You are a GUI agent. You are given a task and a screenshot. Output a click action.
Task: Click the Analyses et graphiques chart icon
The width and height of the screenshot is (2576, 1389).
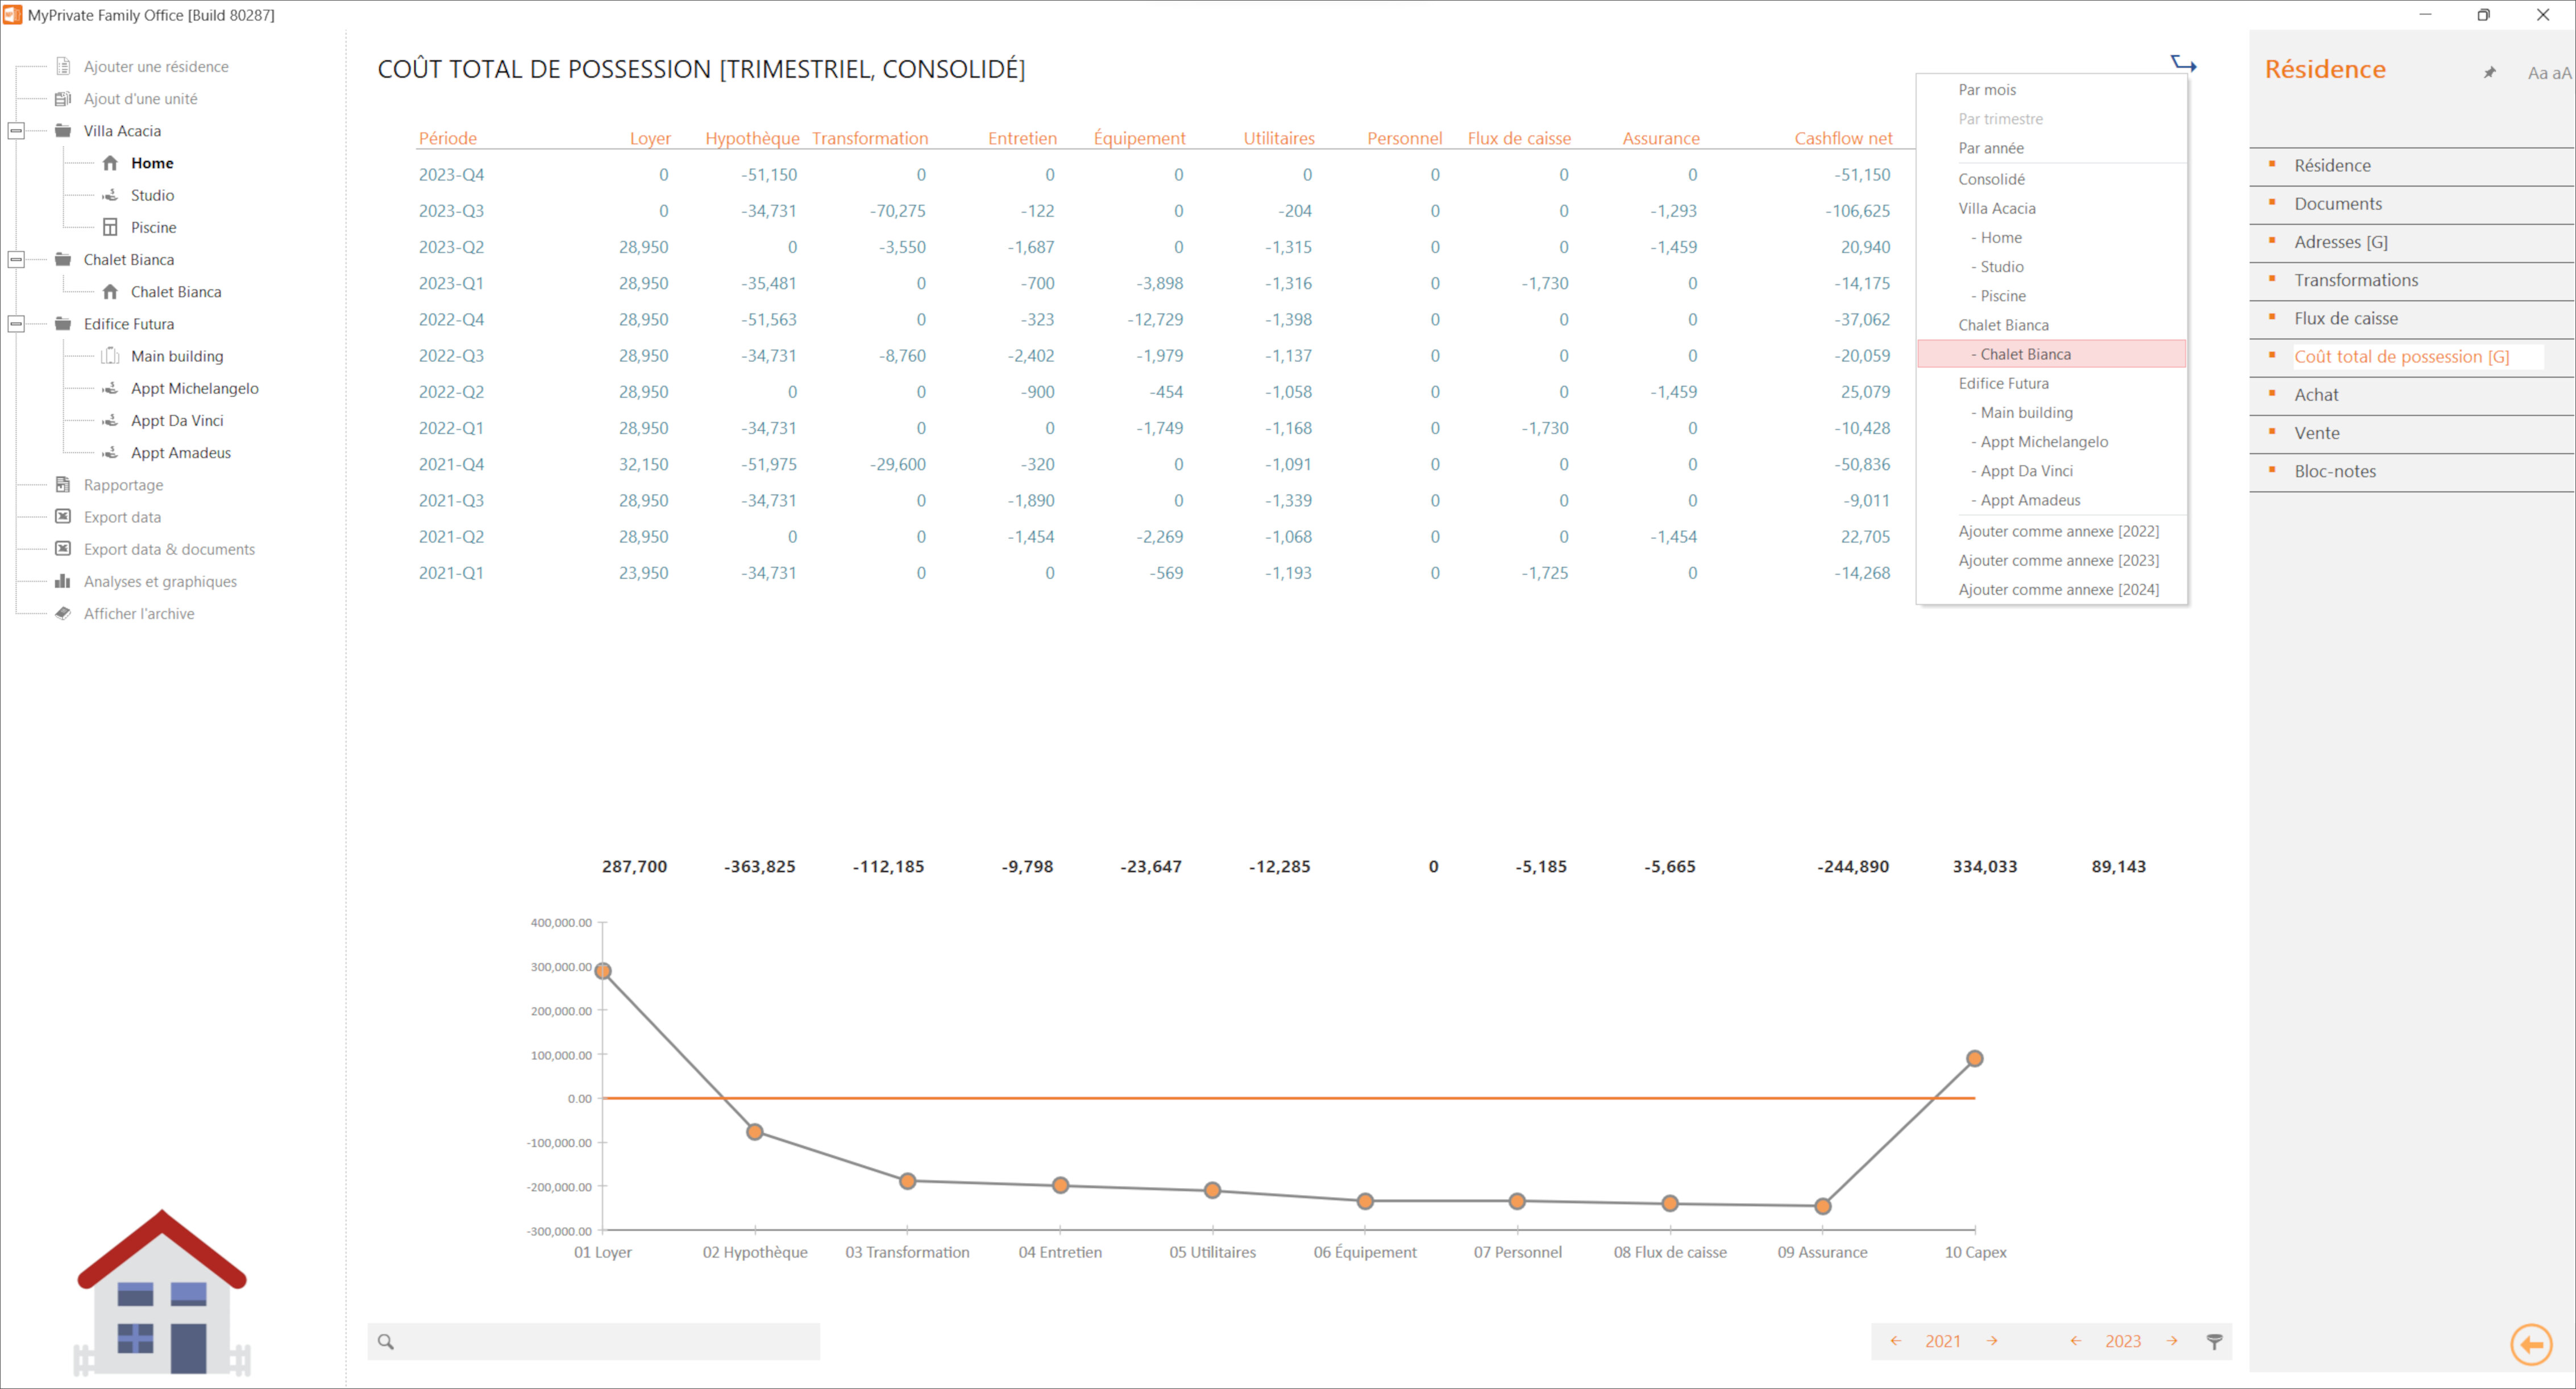click(63, 581)
